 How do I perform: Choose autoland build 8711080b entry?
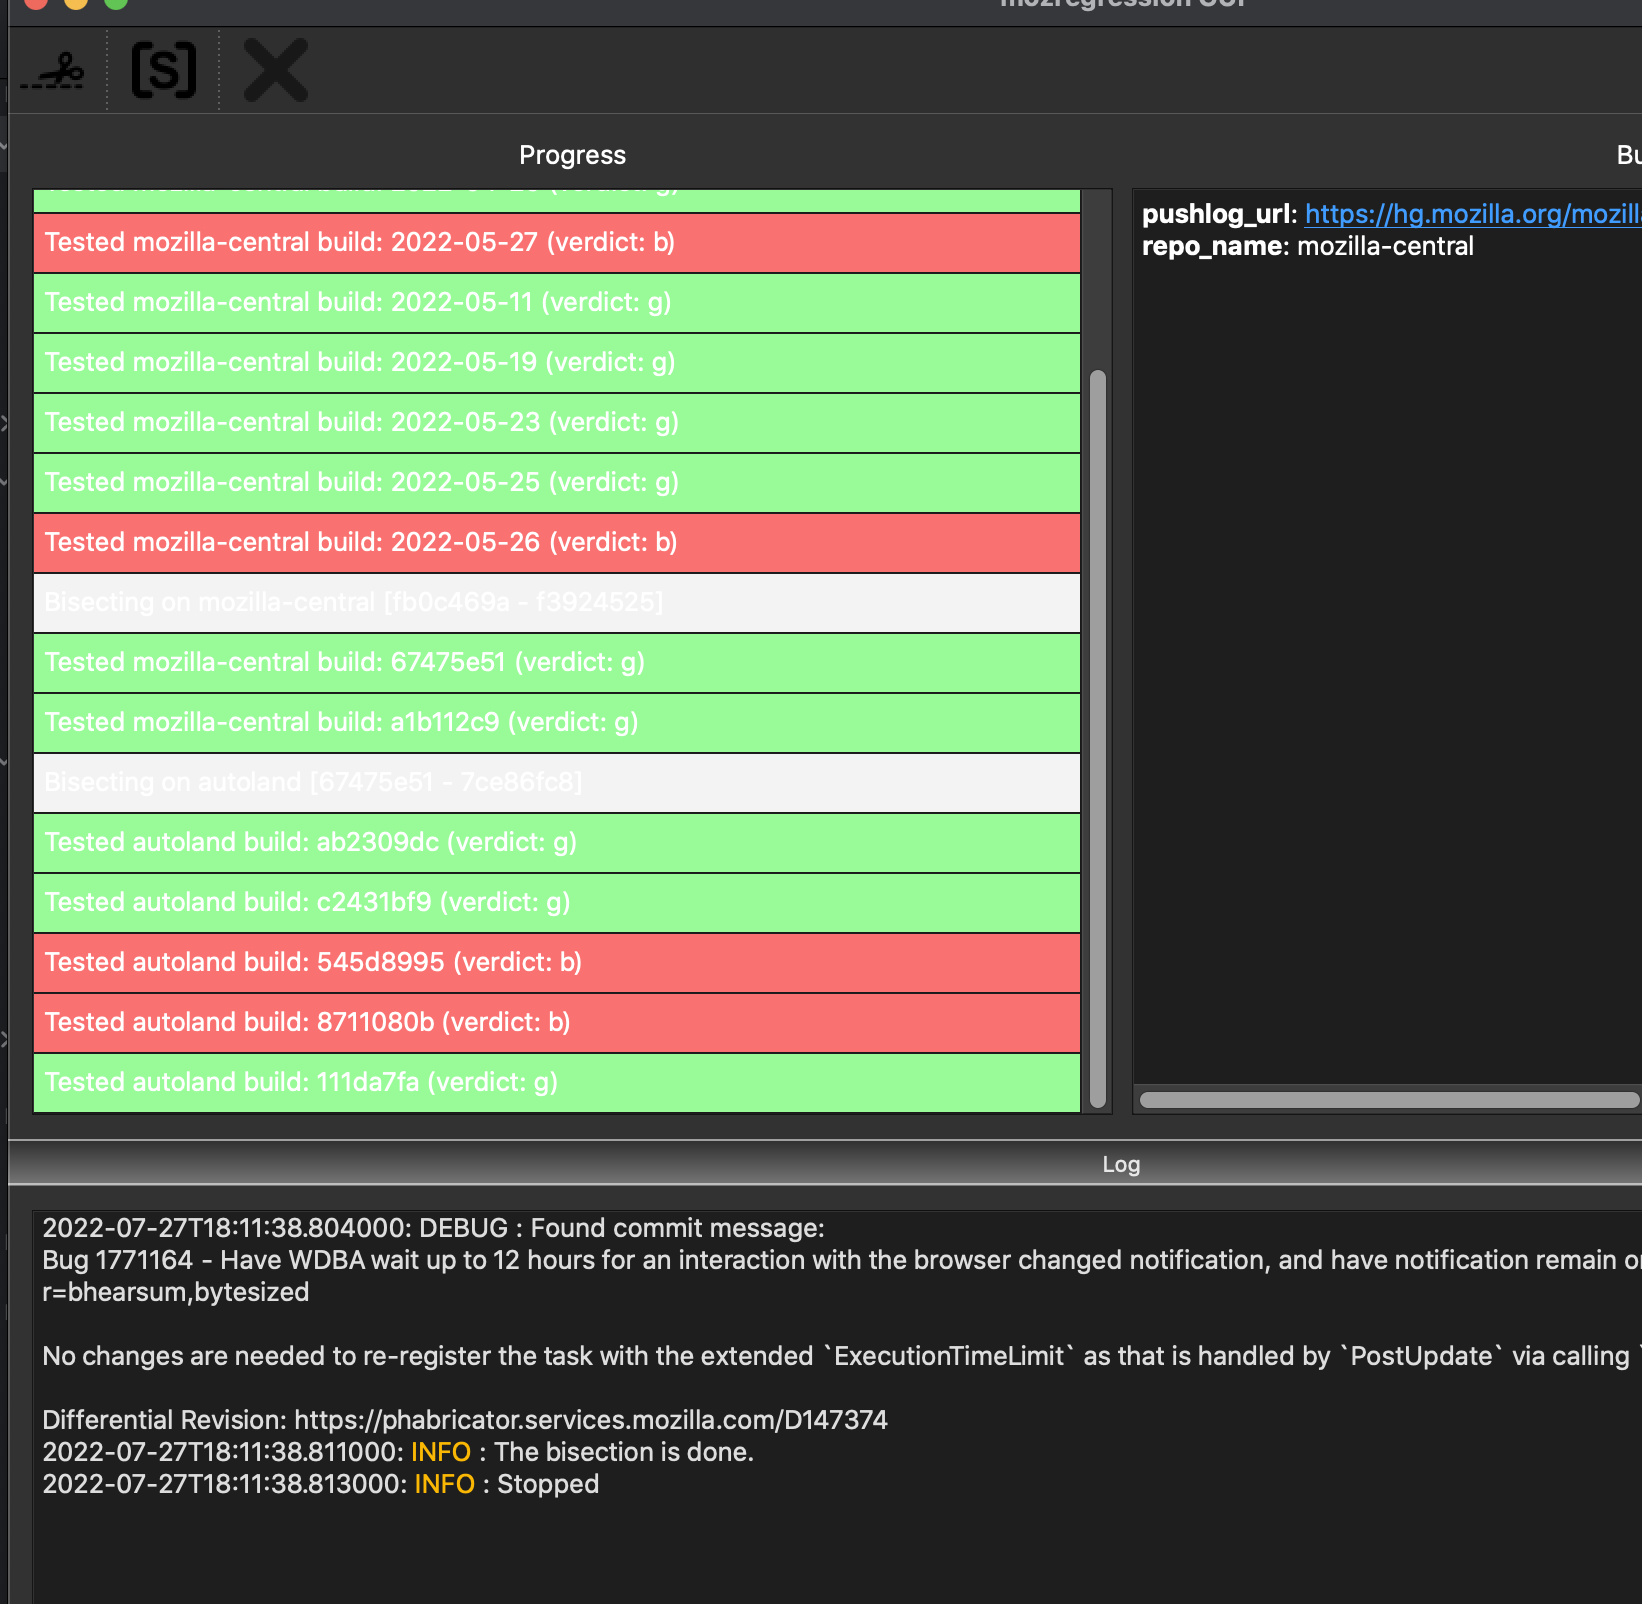(x=556, y=1023)
